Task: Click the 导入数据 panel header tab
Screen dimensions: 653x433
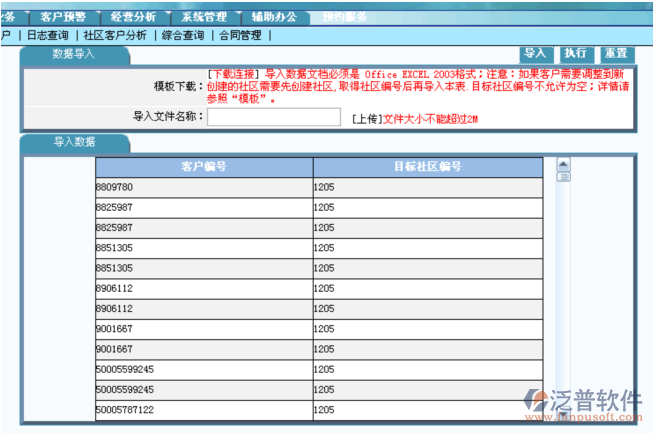Action: 74,142
